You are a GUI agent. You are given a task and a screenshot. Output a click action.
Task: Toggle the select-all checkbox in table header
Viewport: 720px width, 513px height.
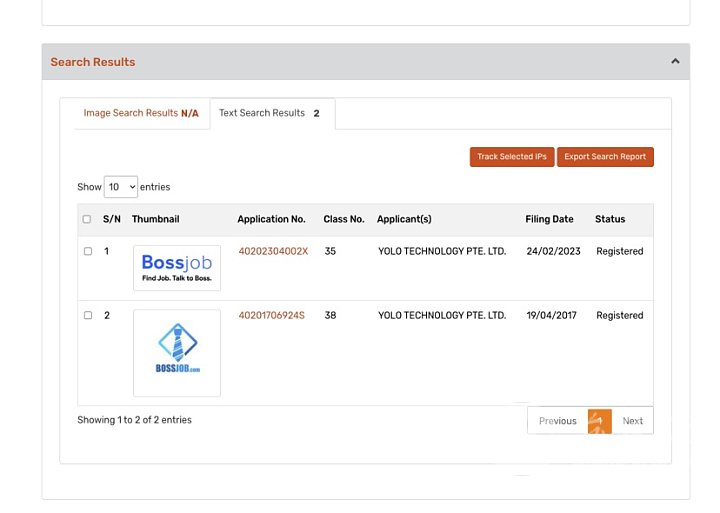(x=87, y=219)
